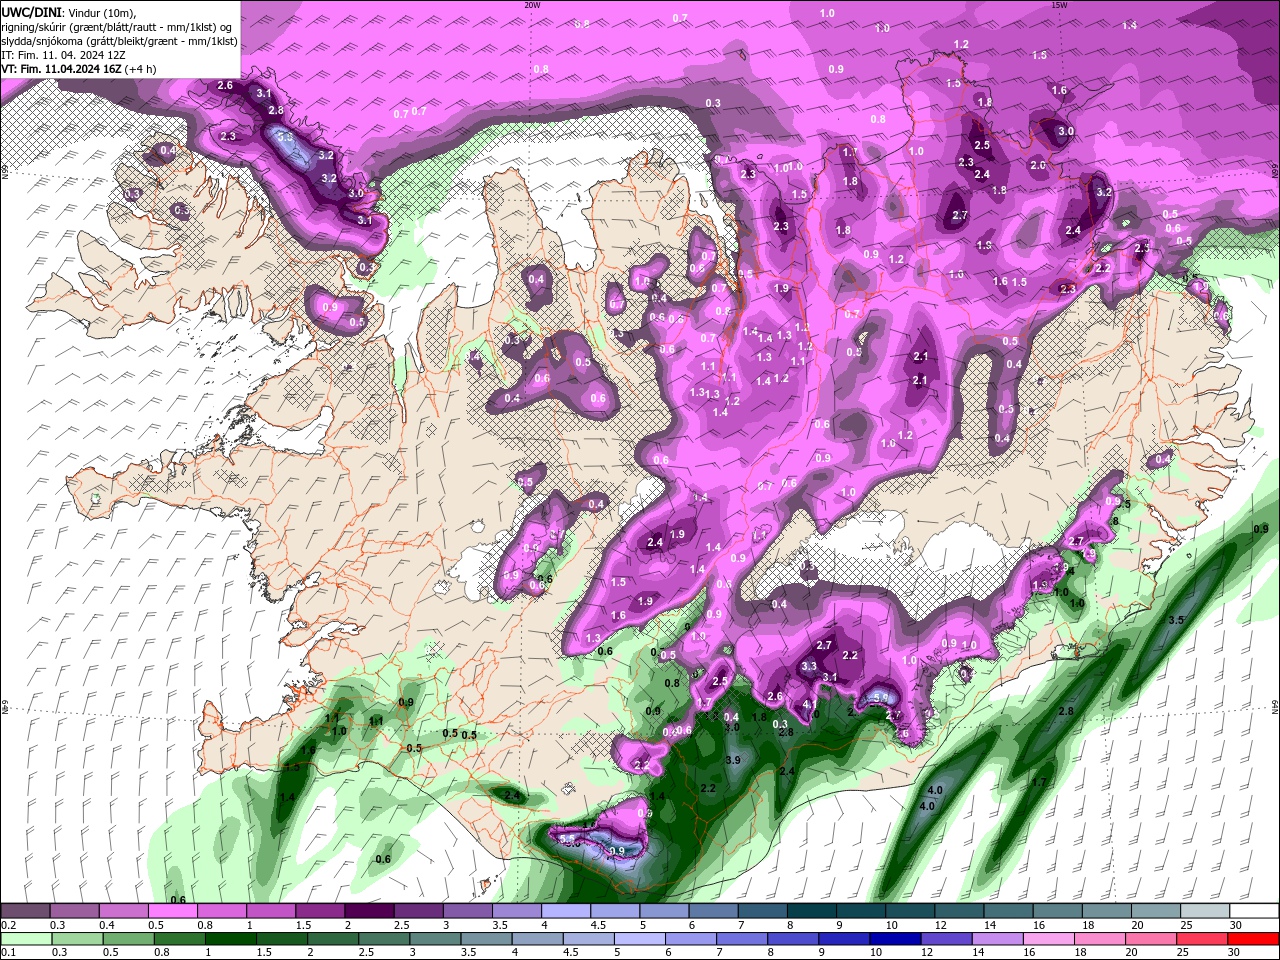This screenshot has width=1280, height=960.
Task: Pick the 20 swatch on the snow scale
Action: pyautogui.click(x=1154, y=911)
